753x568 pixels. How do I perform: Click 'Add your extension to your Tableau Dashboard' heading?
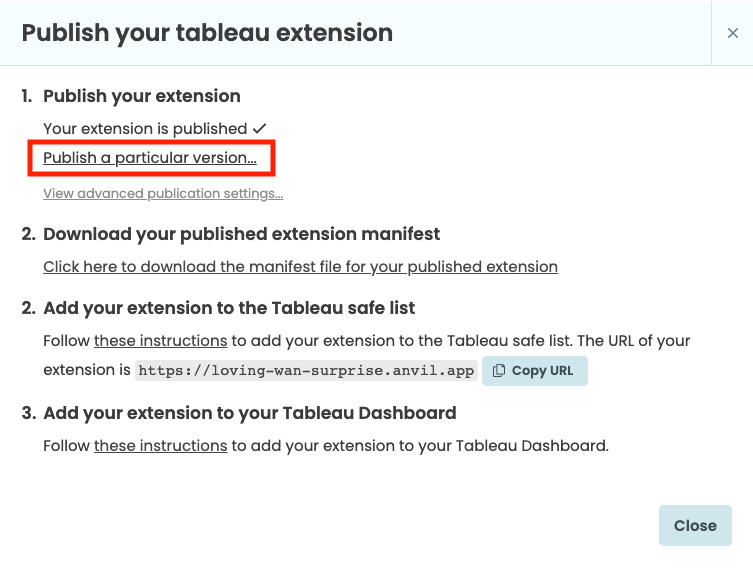click(250, 413)
